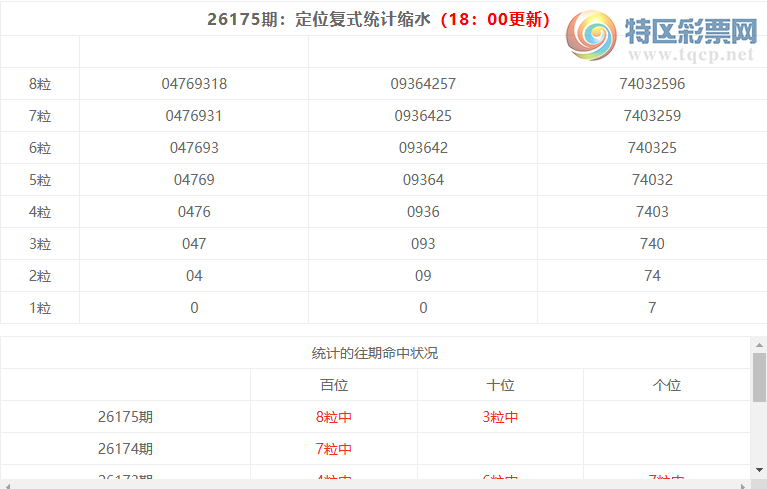767x489 pixels.
Task: Select the '3粒' row label
Action: 40,244
